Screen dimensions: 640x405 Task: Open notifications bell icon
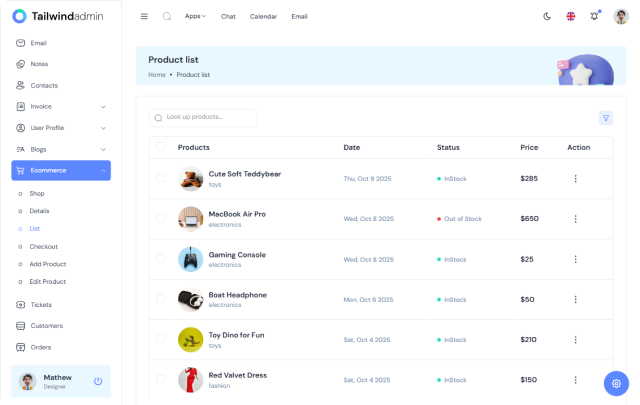594,16
